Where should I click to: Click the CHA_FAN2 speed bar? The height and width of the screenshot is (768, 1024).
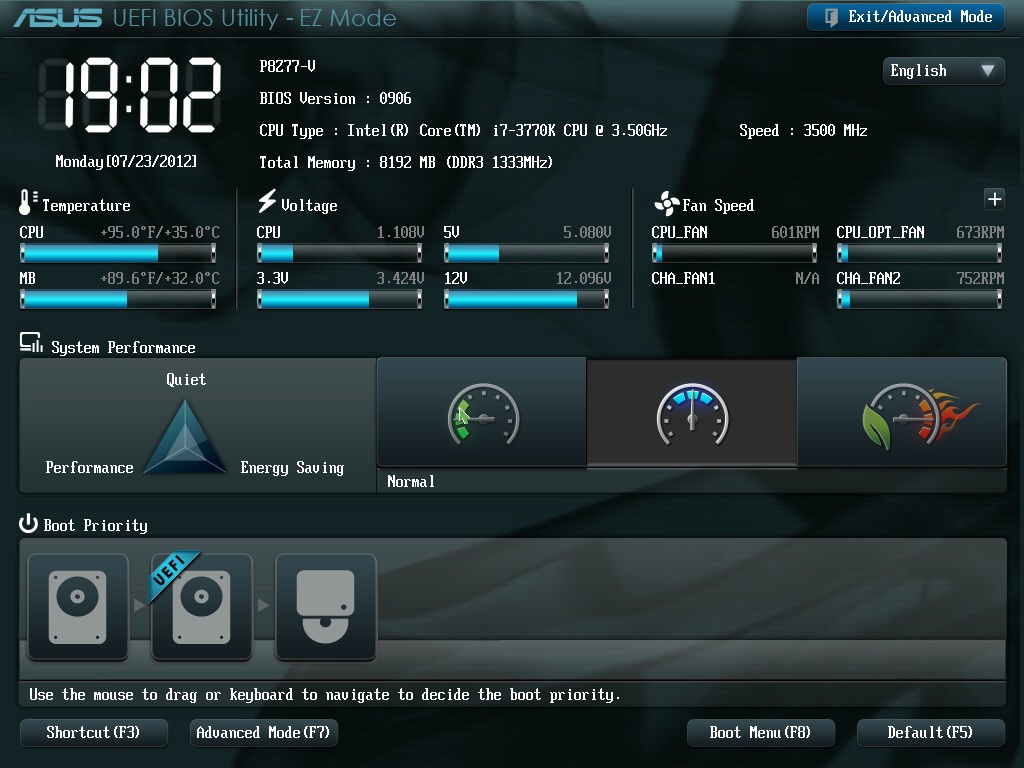tap(920, 299)
